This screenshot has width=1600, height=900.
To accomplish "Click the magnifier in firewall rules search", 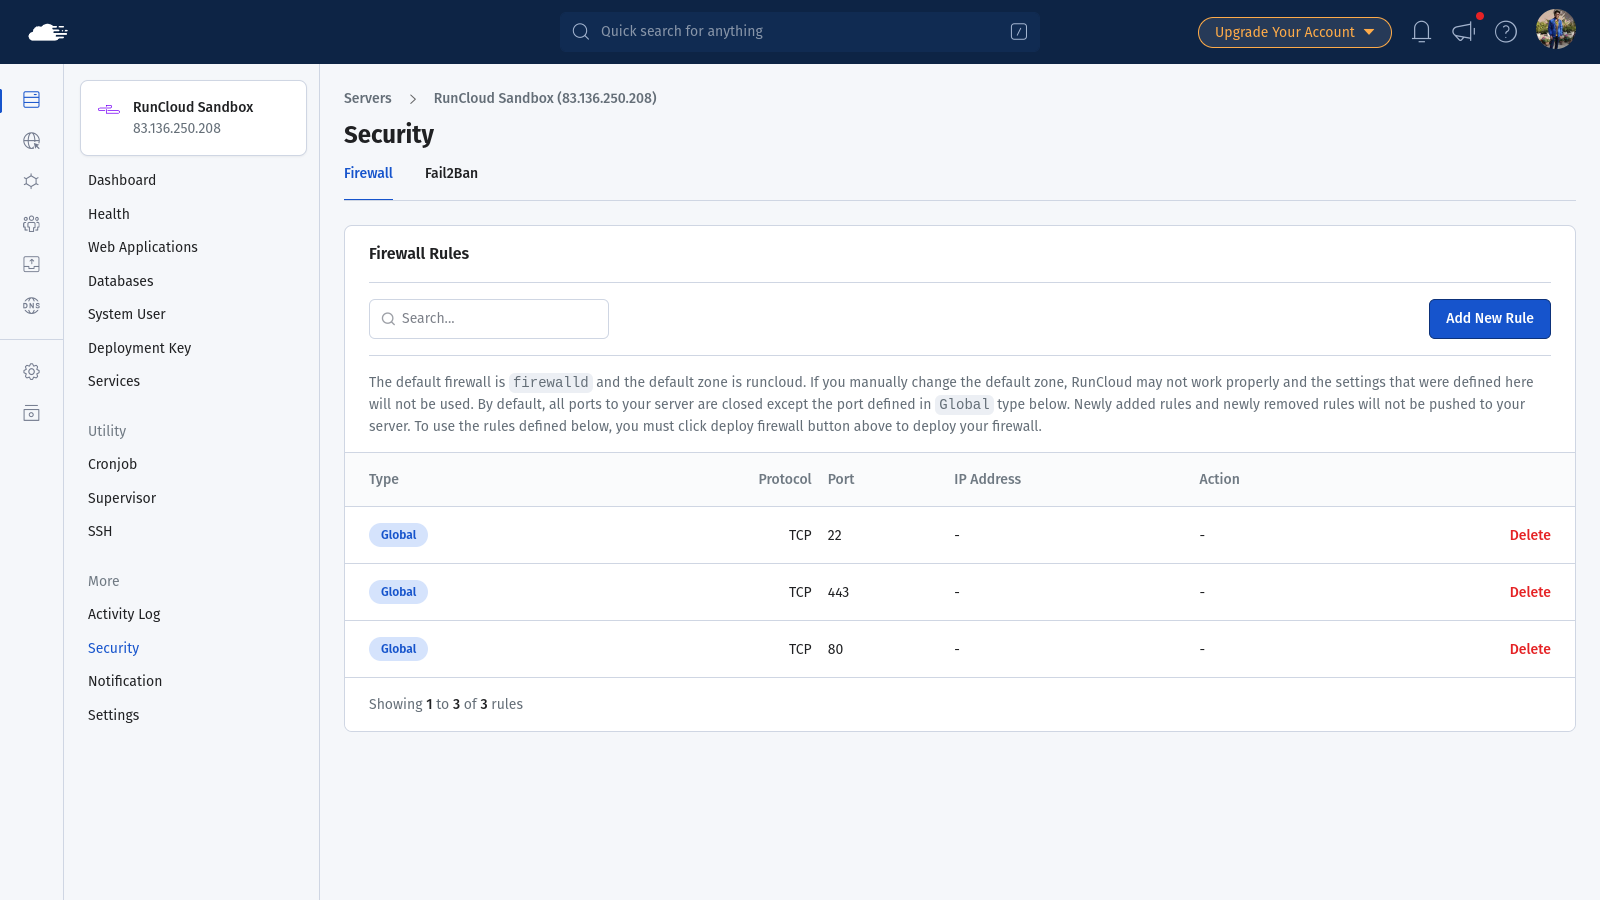I will pos(388,319).
